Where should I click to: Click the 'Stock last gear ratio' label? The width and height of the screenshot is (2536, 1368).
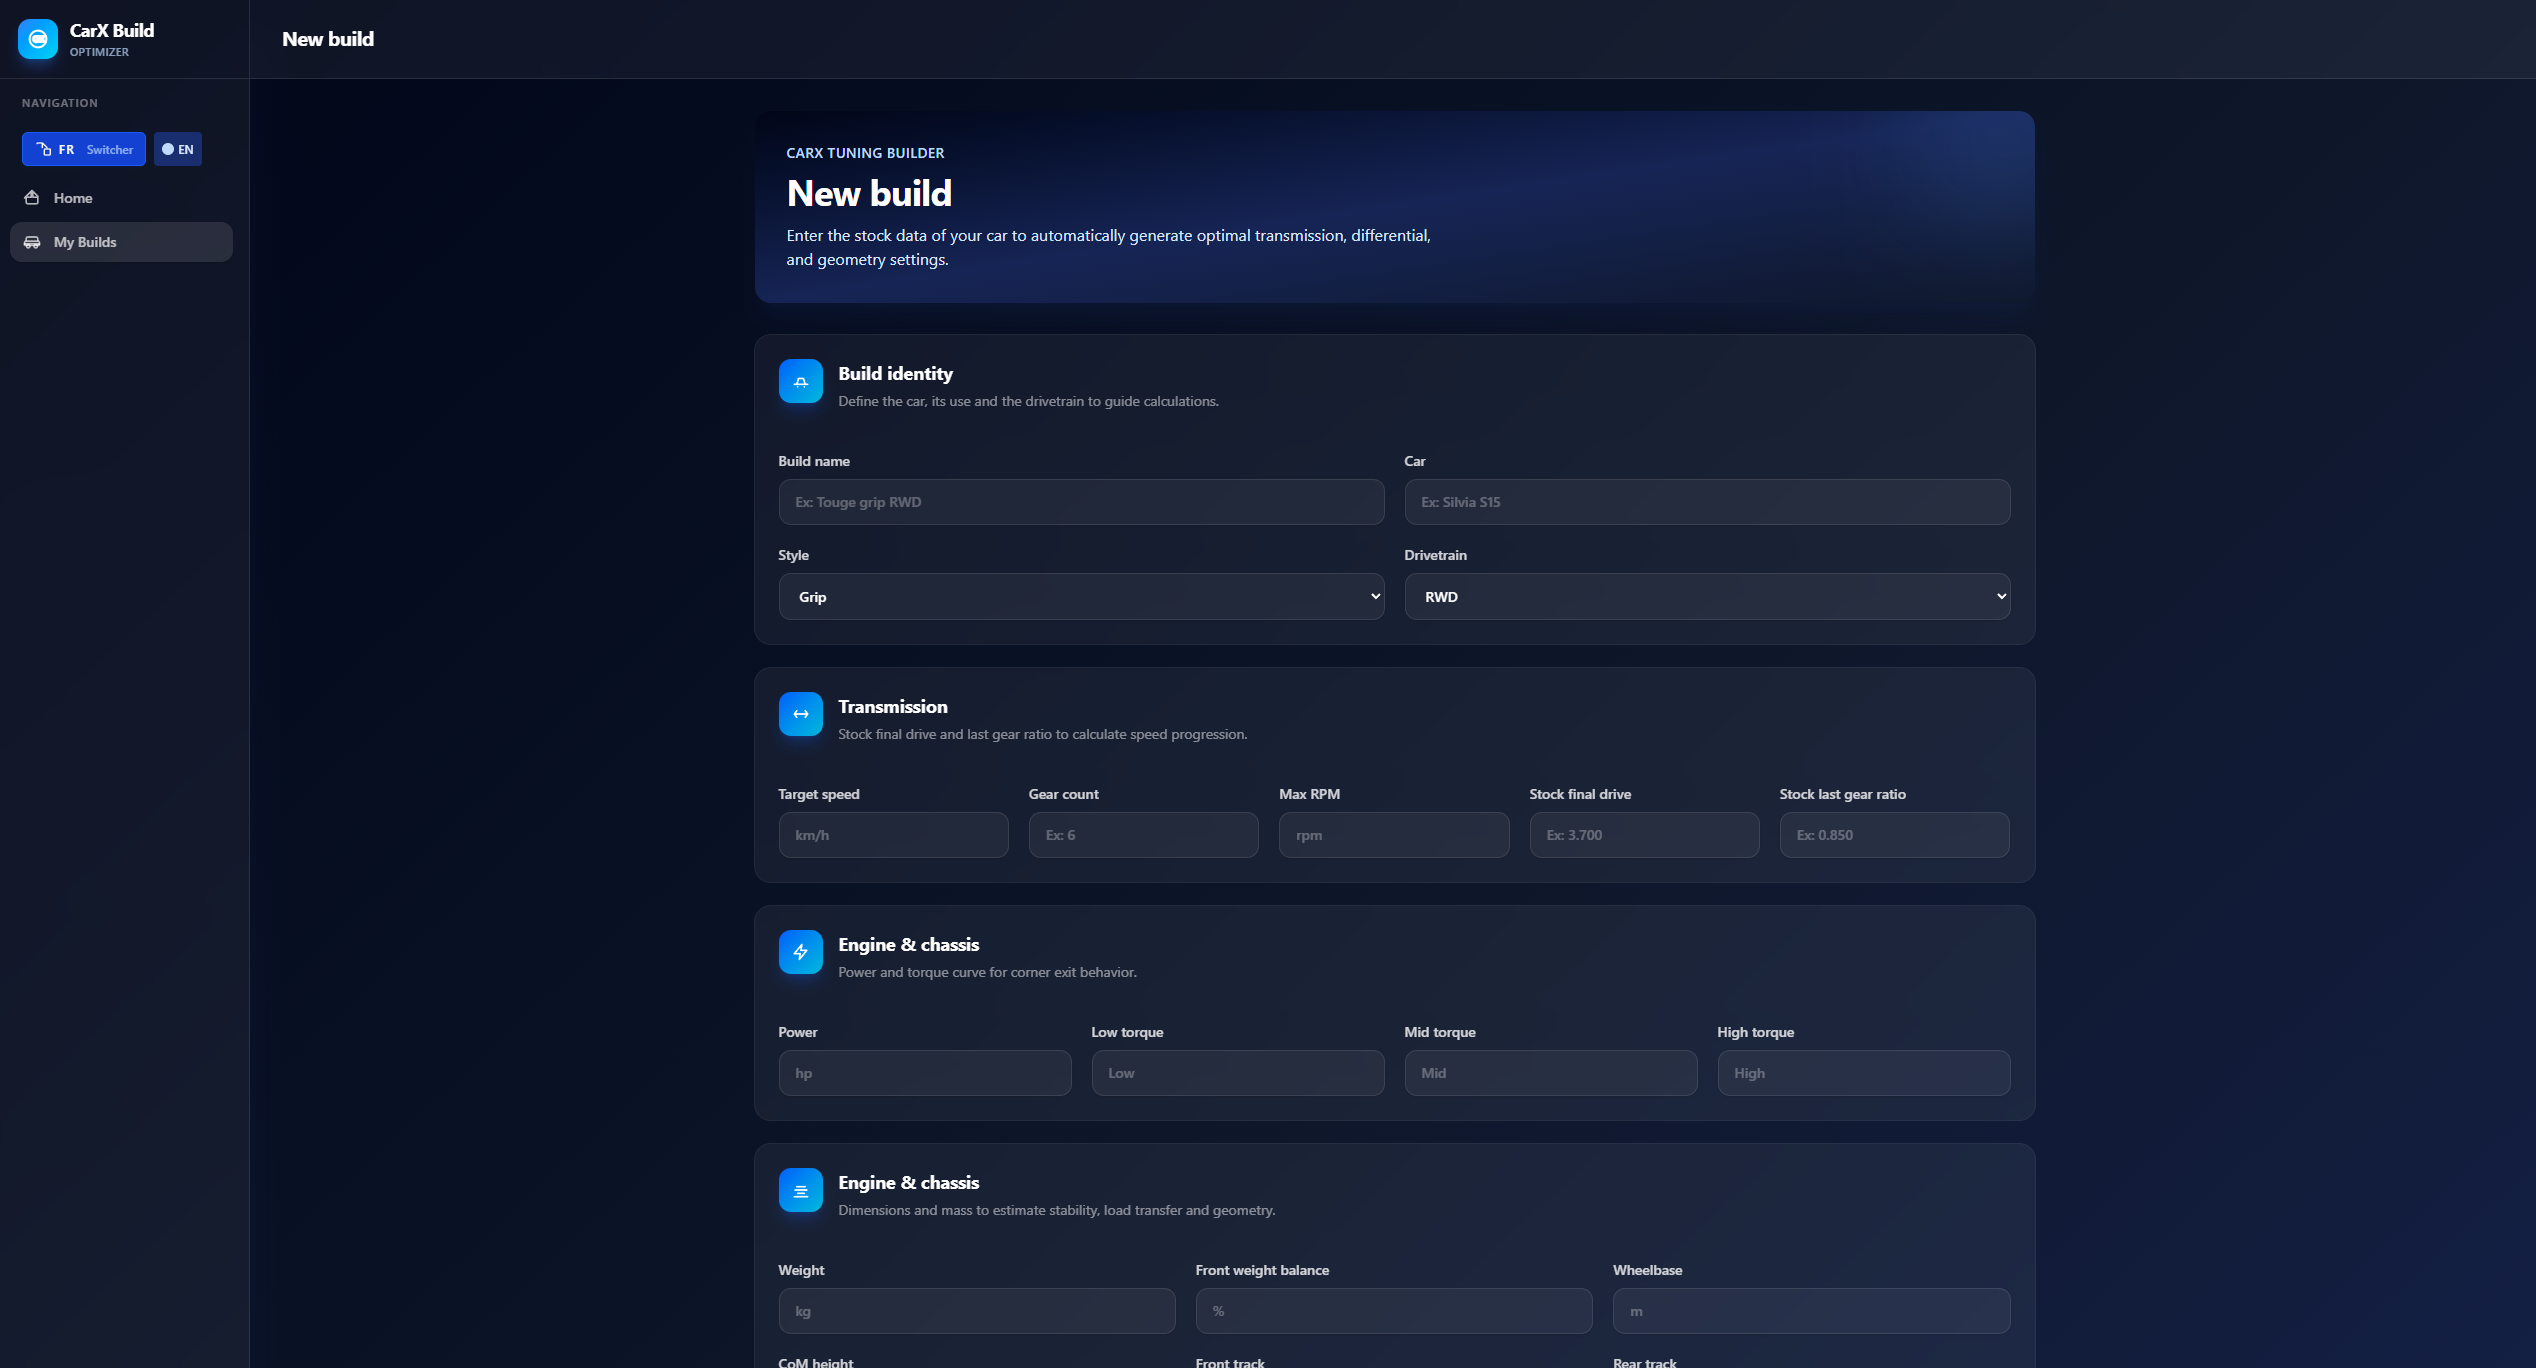(x=1842, y=794)
